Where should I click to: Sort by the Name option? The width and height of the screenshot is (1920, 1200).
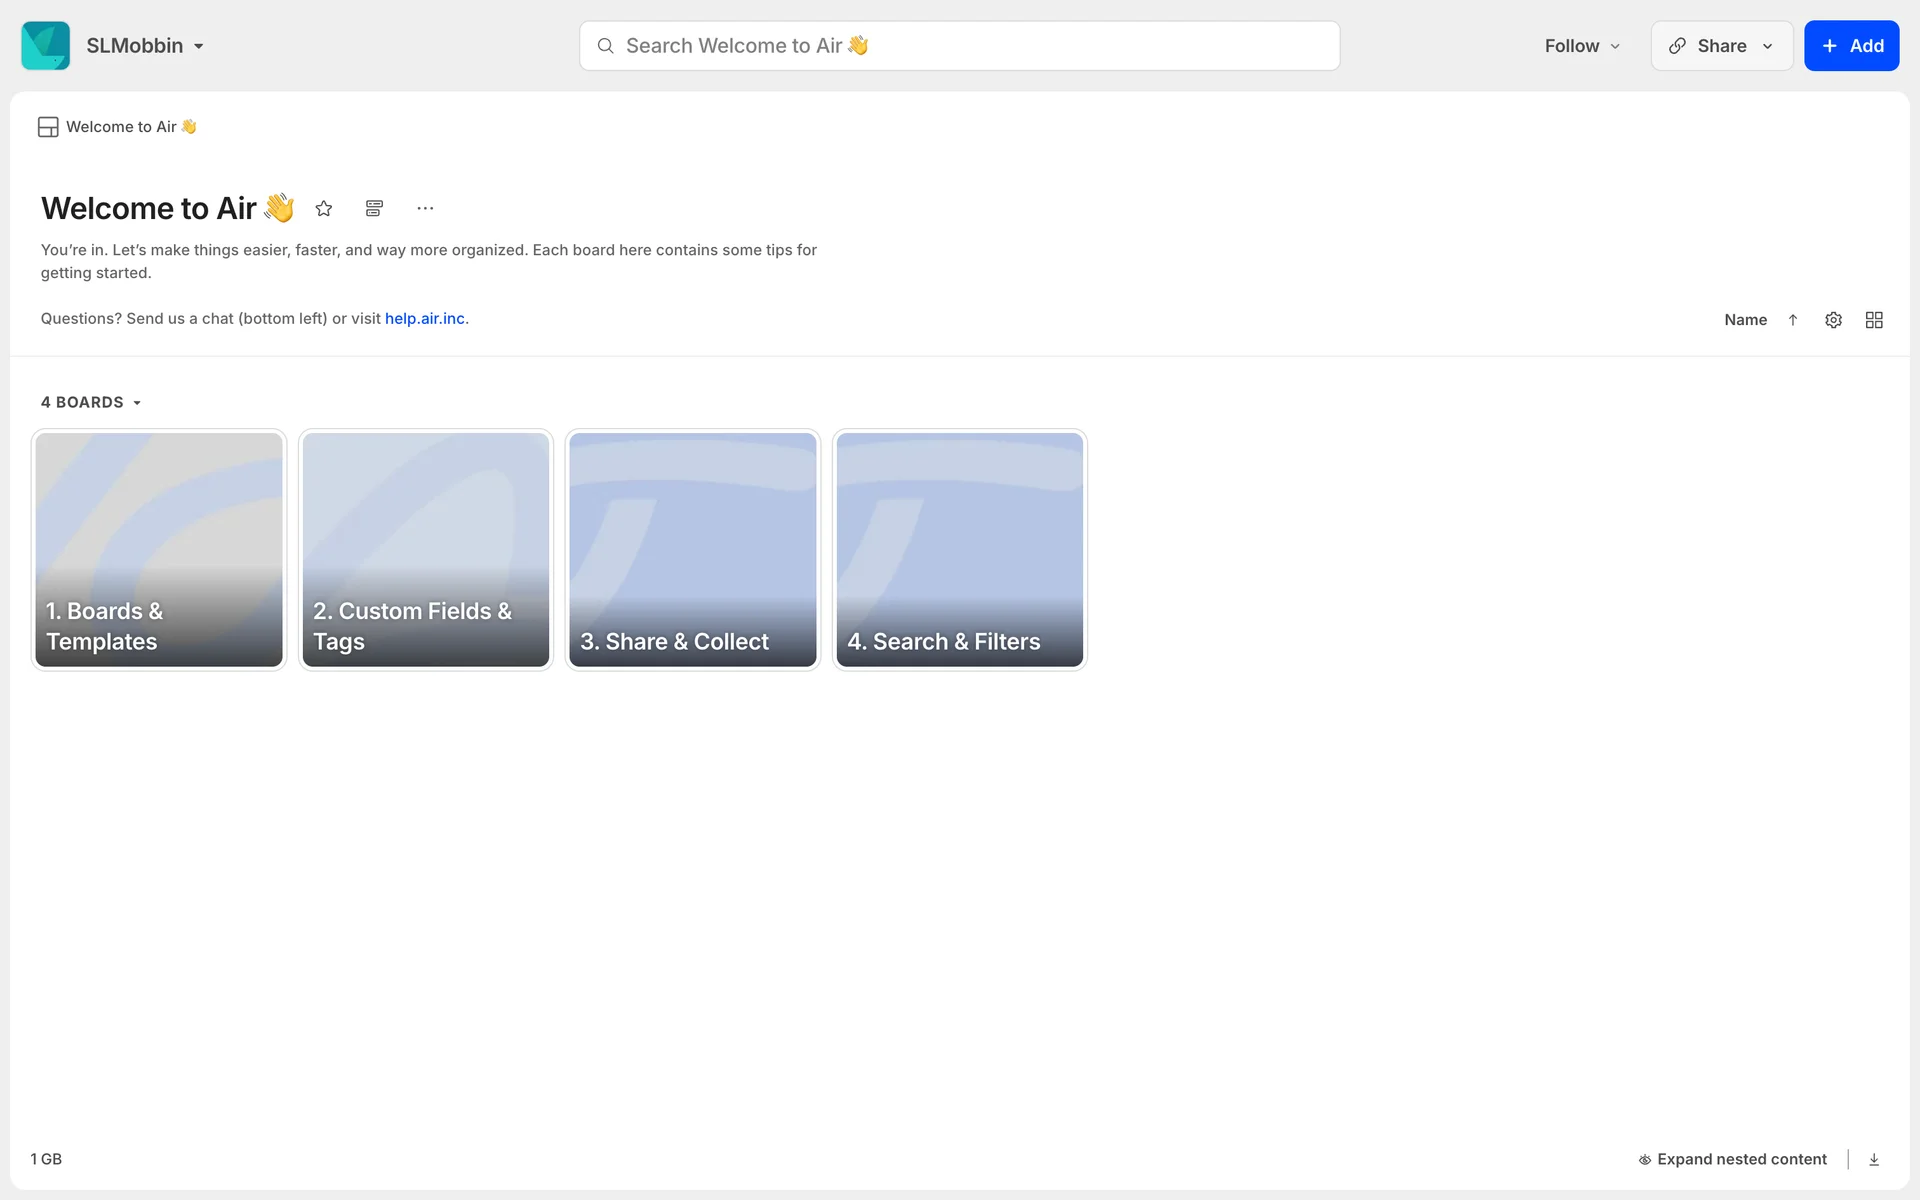(1745, 320)
